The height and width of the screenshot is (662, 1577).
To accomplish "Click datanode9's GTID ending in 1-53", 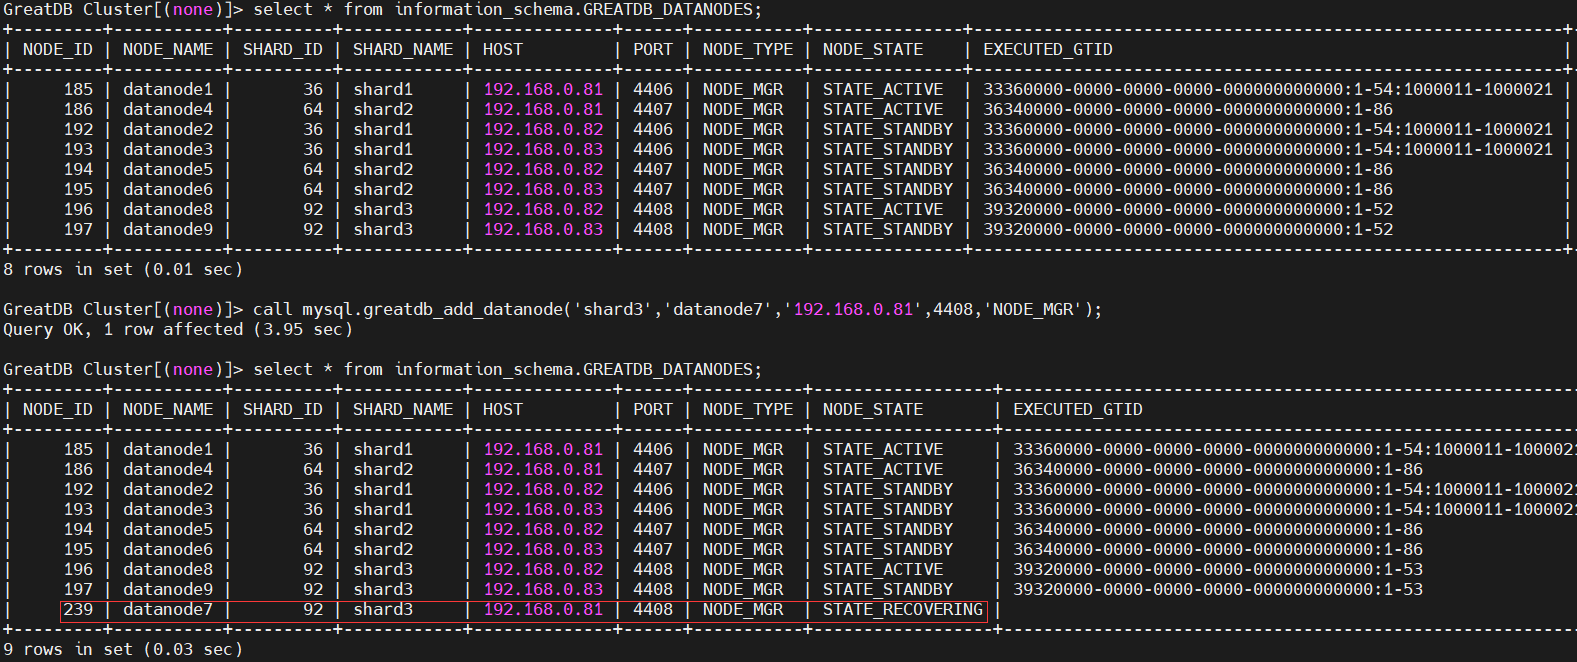I will click(x=1218, y=589).
